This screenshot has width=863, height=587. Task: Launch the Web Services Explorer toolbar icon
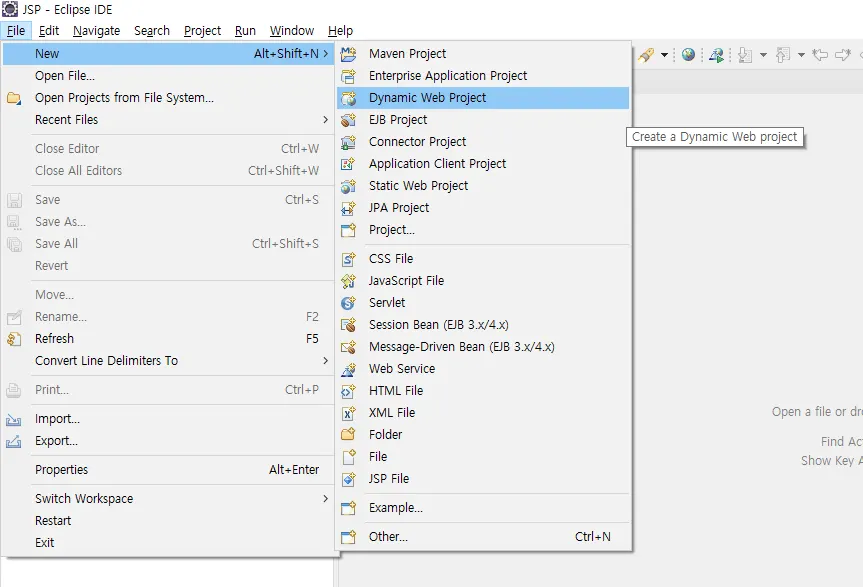pyautogui.click(x=716, y=54)
